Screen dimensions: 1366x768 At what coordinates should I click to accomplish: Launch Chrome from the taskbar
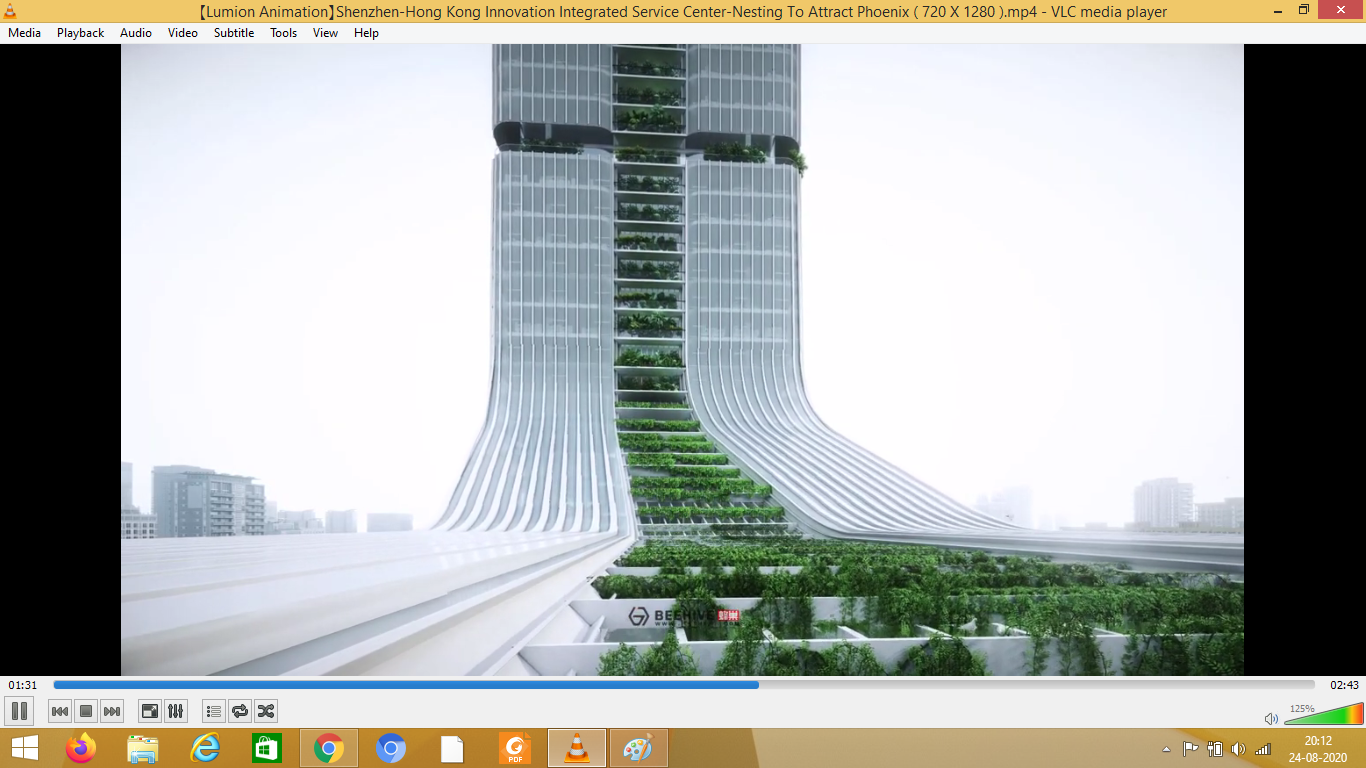tap(328, 747)
